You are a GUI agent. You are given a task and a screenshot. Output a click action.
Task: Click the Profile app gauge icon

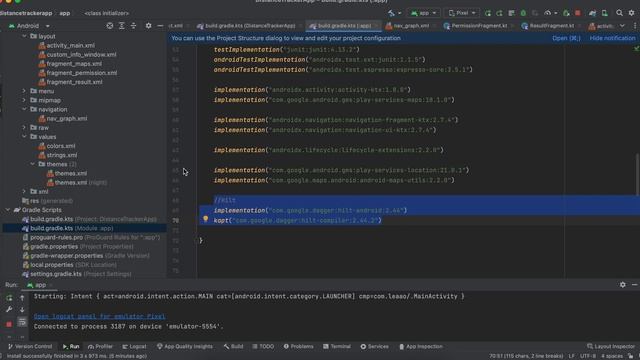click(x=547, y=13)
